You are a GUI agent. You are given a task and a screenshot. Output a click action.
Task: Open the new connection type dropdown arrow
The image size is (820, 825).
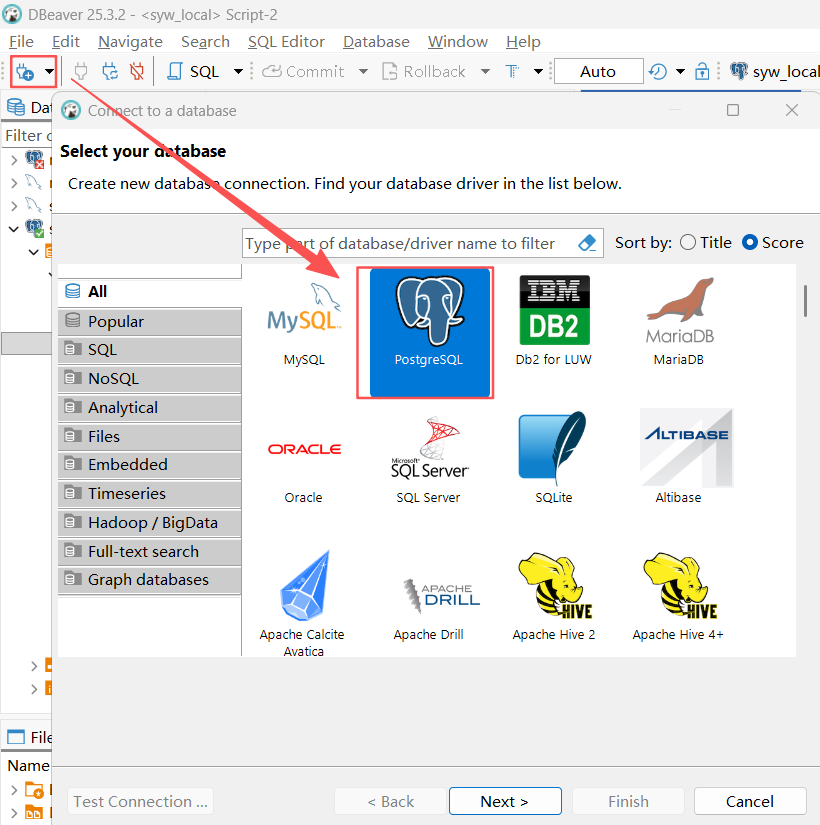[49, 71]
